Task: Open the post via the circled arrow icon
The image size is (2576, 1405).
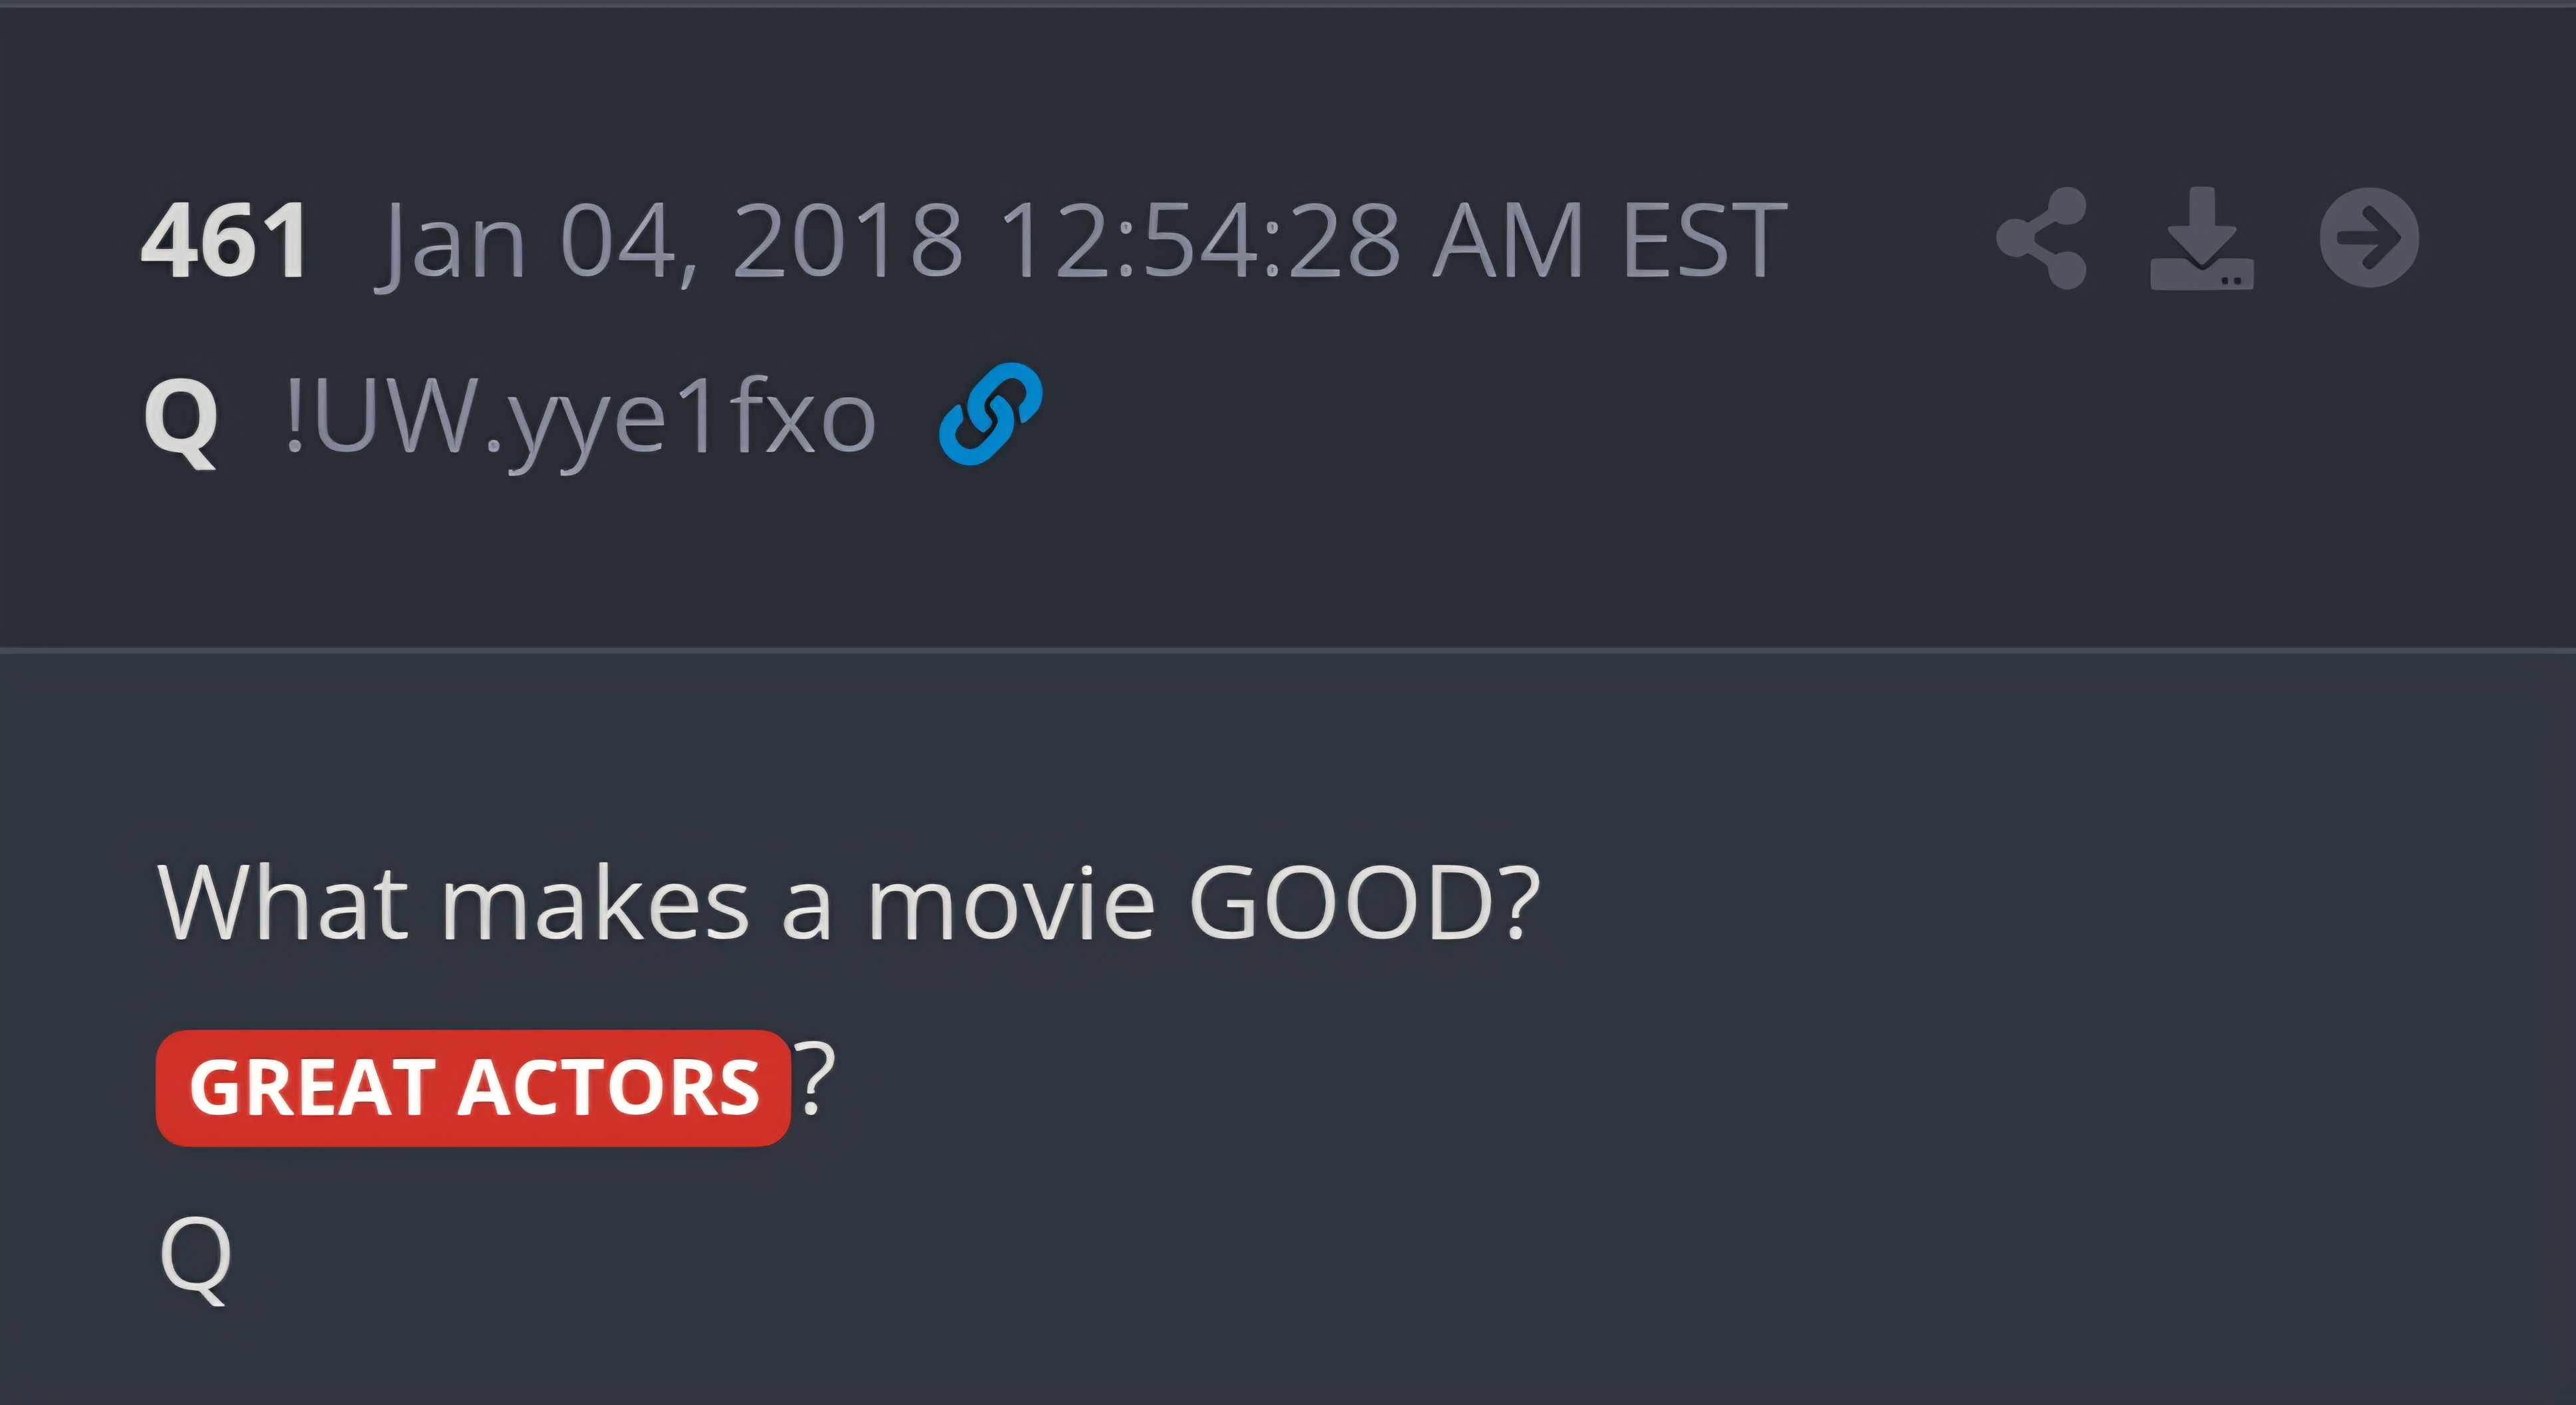Action: pos(2369,238)
